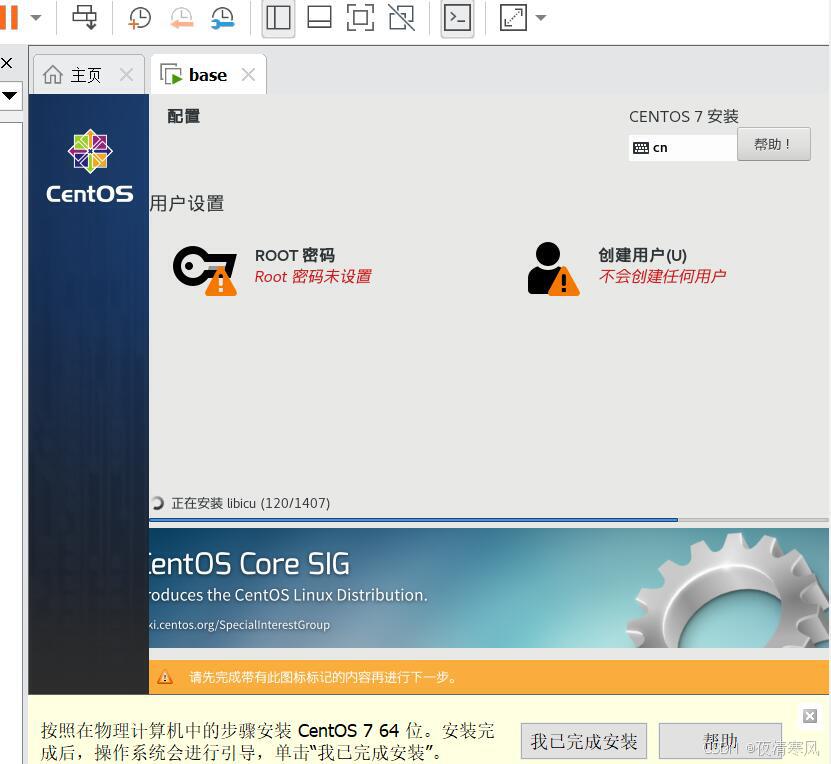The image size is (831, 764).
Task: Click the Unity mode icon
Action: [x=402, y=17]
